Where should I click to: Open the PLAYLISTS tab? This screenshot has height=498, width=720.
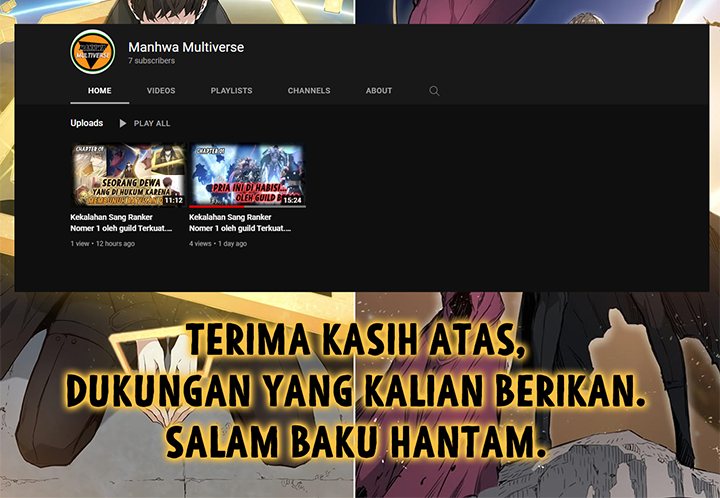pos(231,91)
